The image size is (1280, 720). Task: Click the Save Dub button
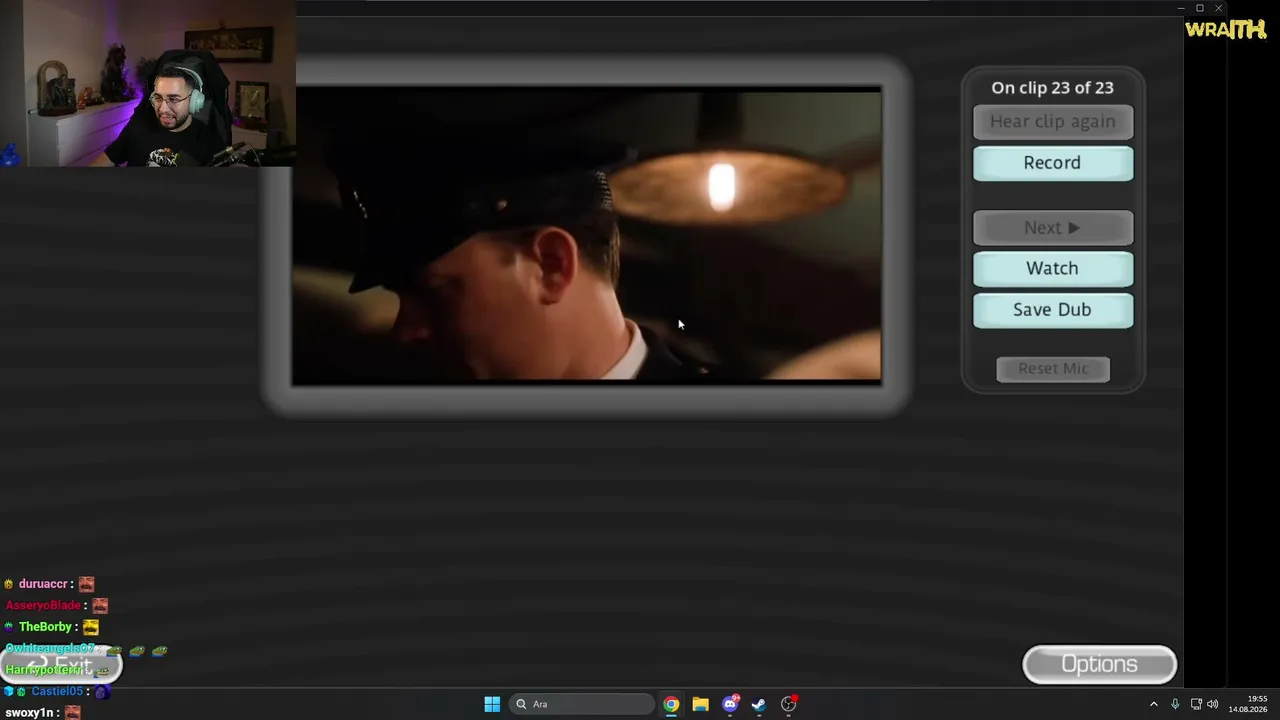pyautogui.click(x=1053, y=310)
